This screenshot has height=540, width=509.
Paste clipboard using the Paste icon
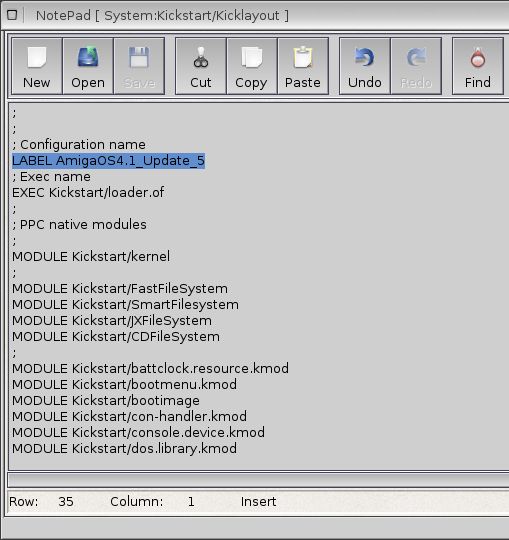click(x=303, y=66)
